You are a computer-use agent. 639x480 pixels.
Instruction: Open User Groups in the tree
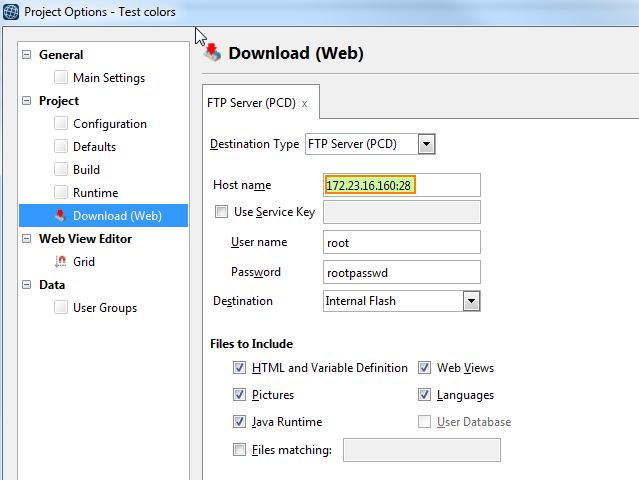tap(105, 308)
